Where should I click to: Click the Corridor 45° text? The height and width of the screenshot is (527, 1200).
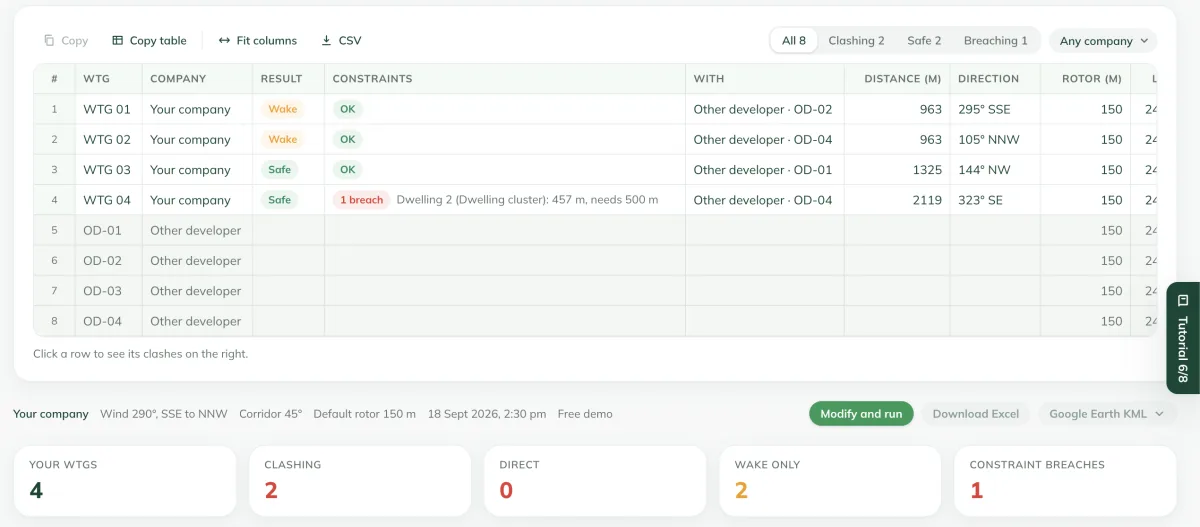click(270, 414)
